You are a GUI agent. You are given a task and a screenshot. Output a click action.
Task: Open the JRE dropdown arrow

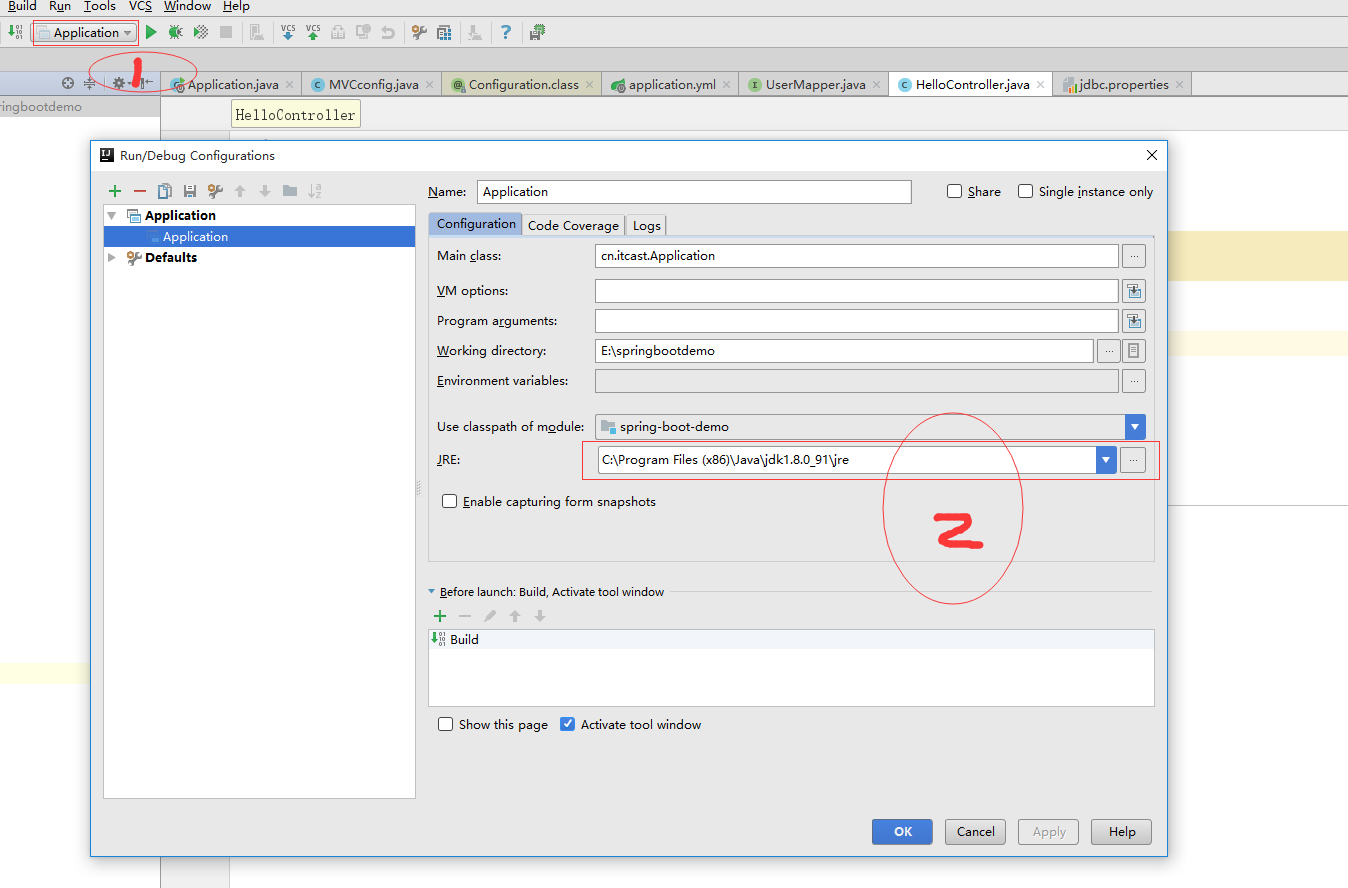pyautogui.click(x=1106, y=460)
